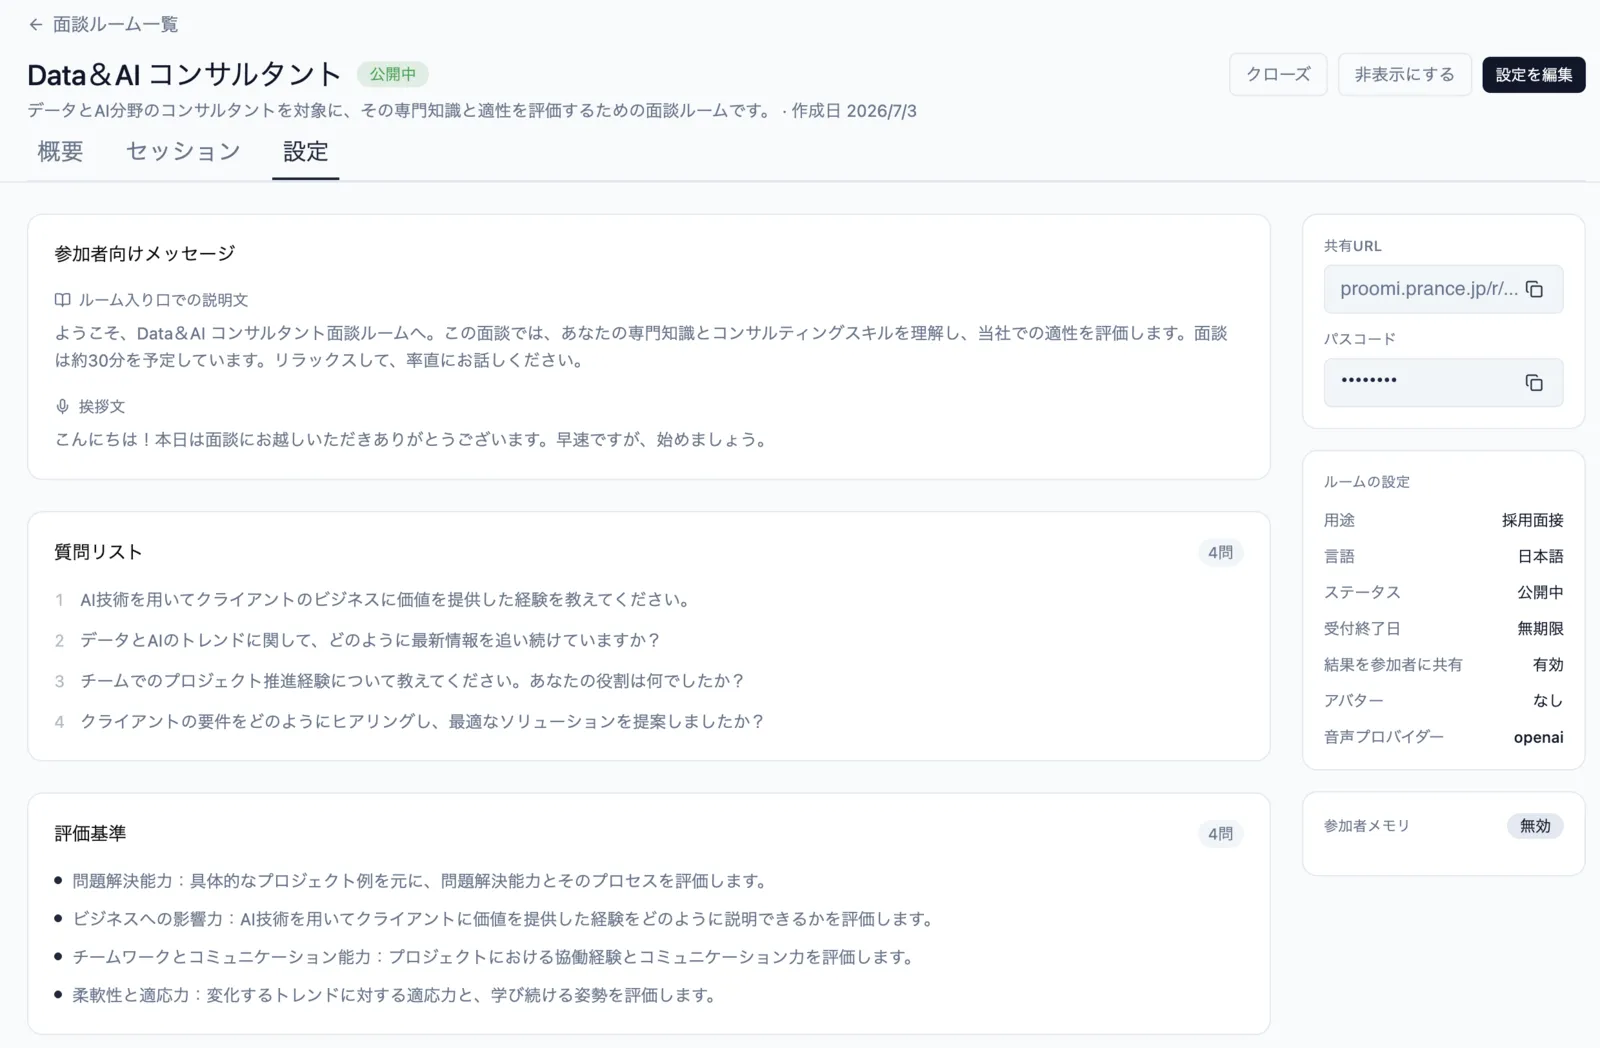Click the 問題解決能力 evaluation criterion
This screenshot has width=1600, height=1048.
tap(420, 881)
